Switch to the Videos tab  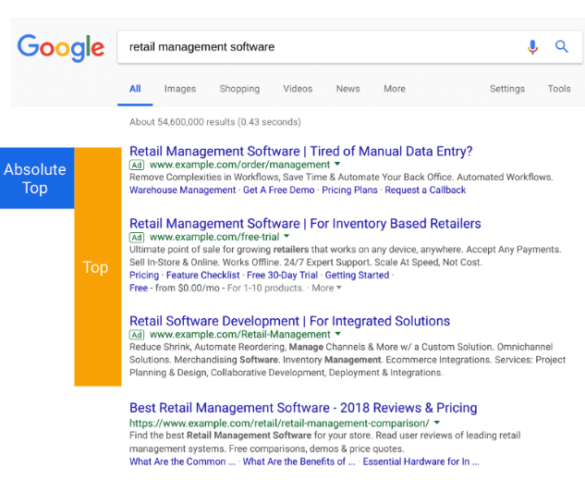[298, 89]
